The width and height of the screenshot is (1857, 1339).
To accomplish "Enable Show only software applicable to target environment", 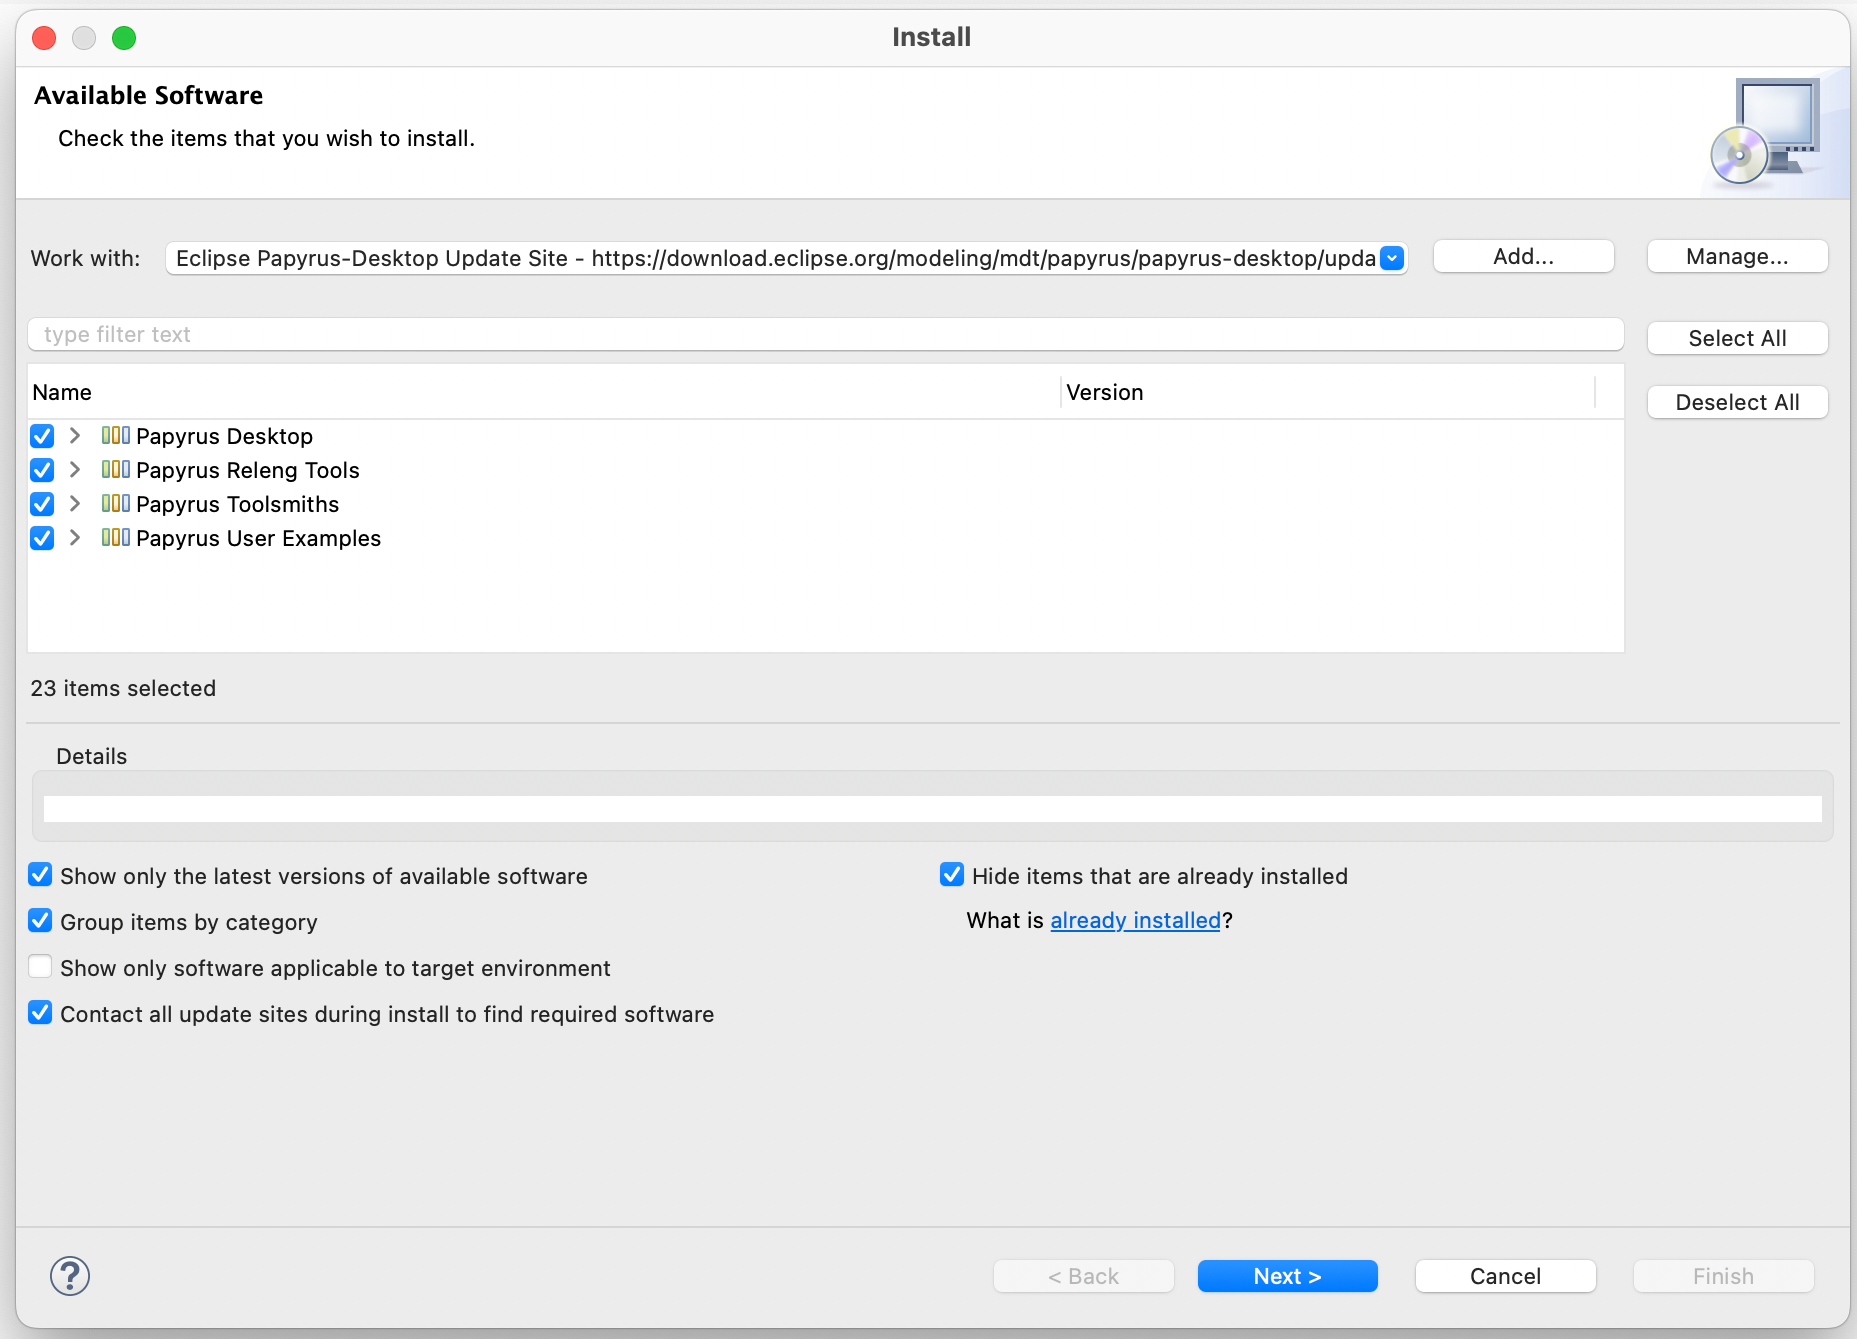I will (x=40, y=967).
